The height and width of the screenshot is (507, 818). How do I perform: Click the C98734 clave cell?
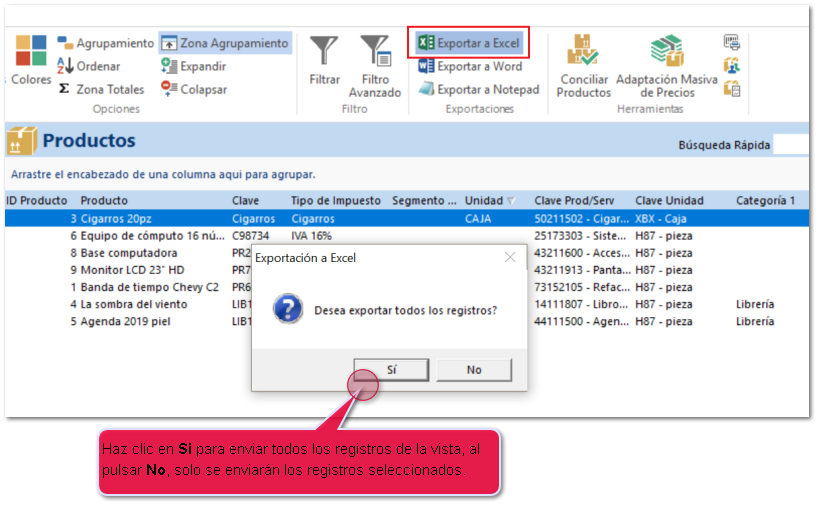click(x=250, y=235)
